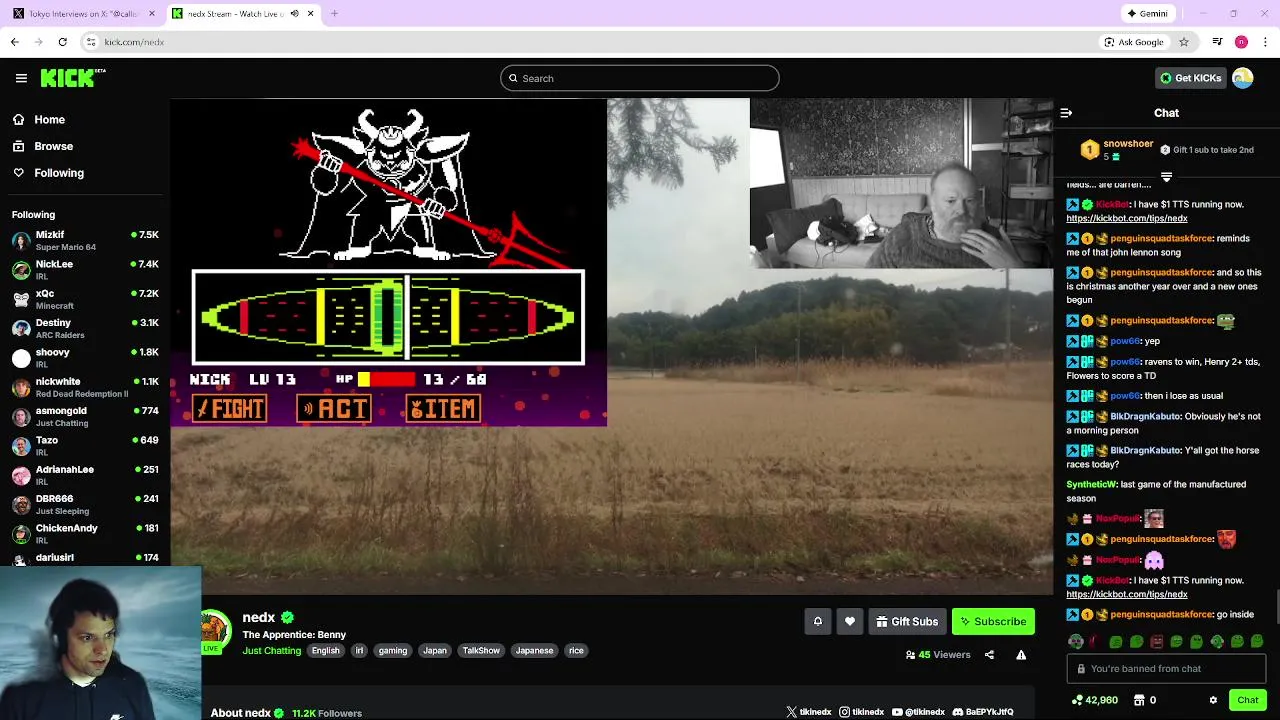Viewport: 1280px width, 720px height.
Task: Click the Gift Subs button
Action: pos(907,621)
